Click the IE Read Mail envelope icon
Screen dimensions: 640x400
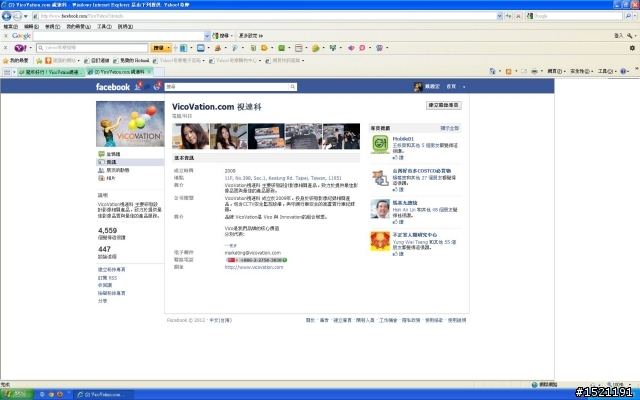click(524, 71)
